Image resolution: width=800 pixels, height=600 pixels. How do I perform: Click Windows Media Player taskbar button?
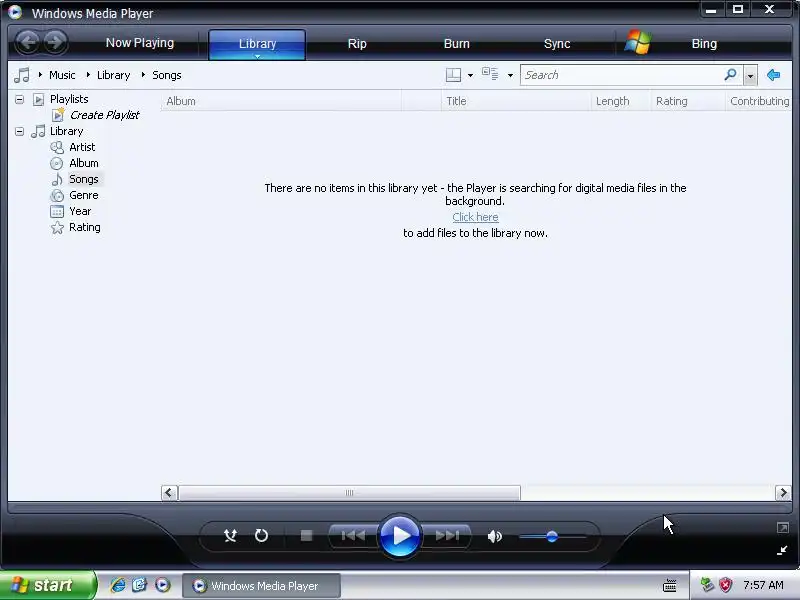tap(261, 586)
